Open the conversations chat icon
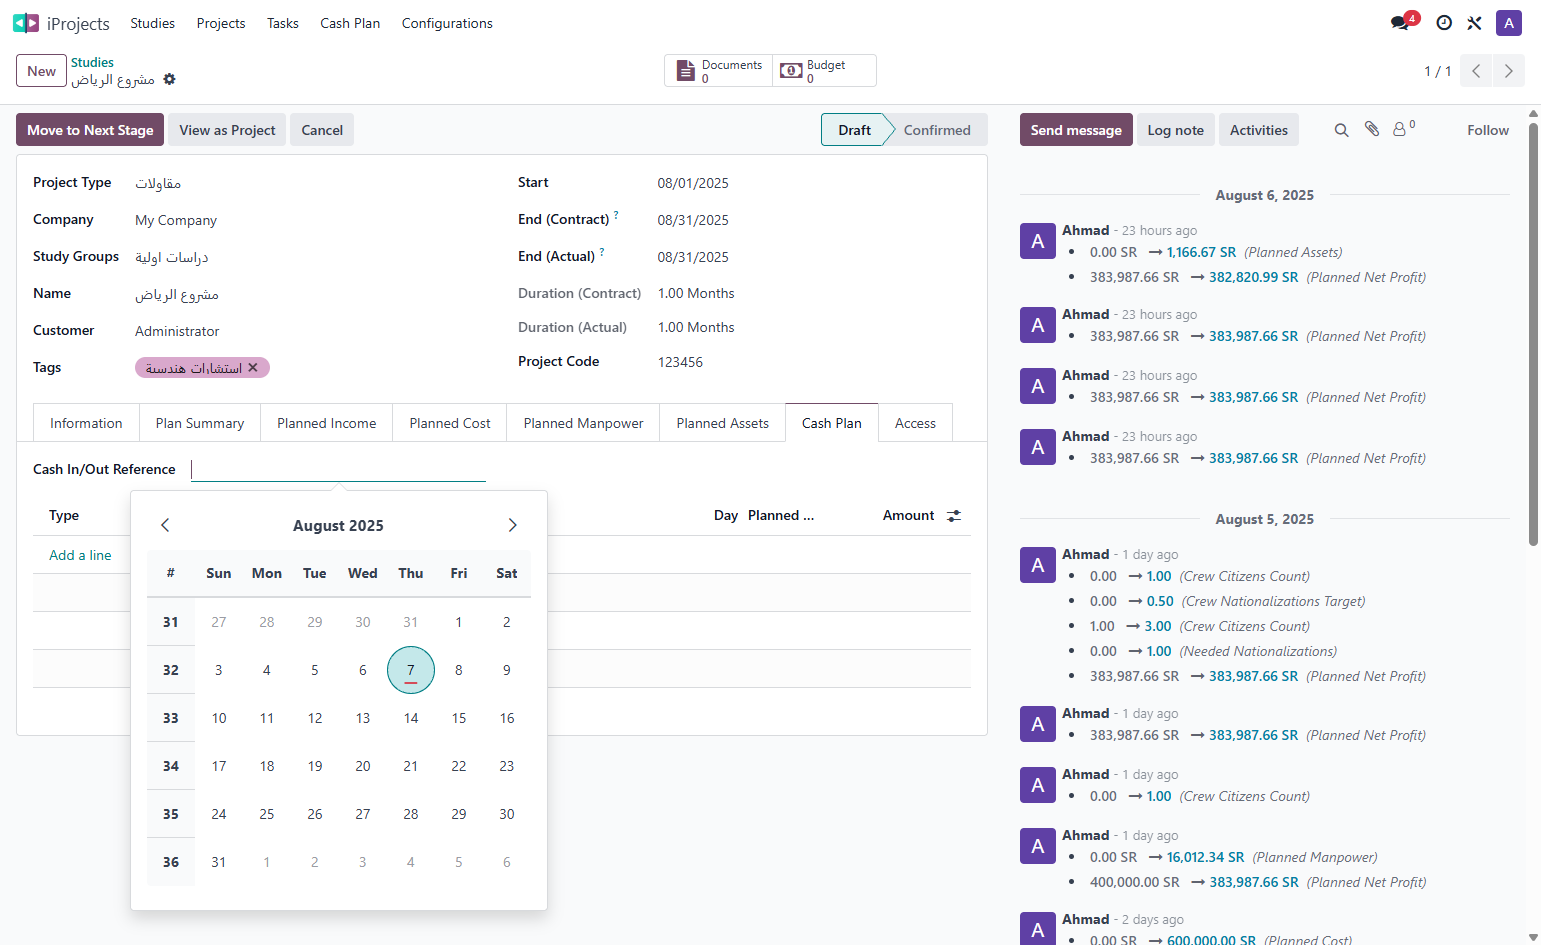Viewport: 1541px width, 945px height. 1400,23
